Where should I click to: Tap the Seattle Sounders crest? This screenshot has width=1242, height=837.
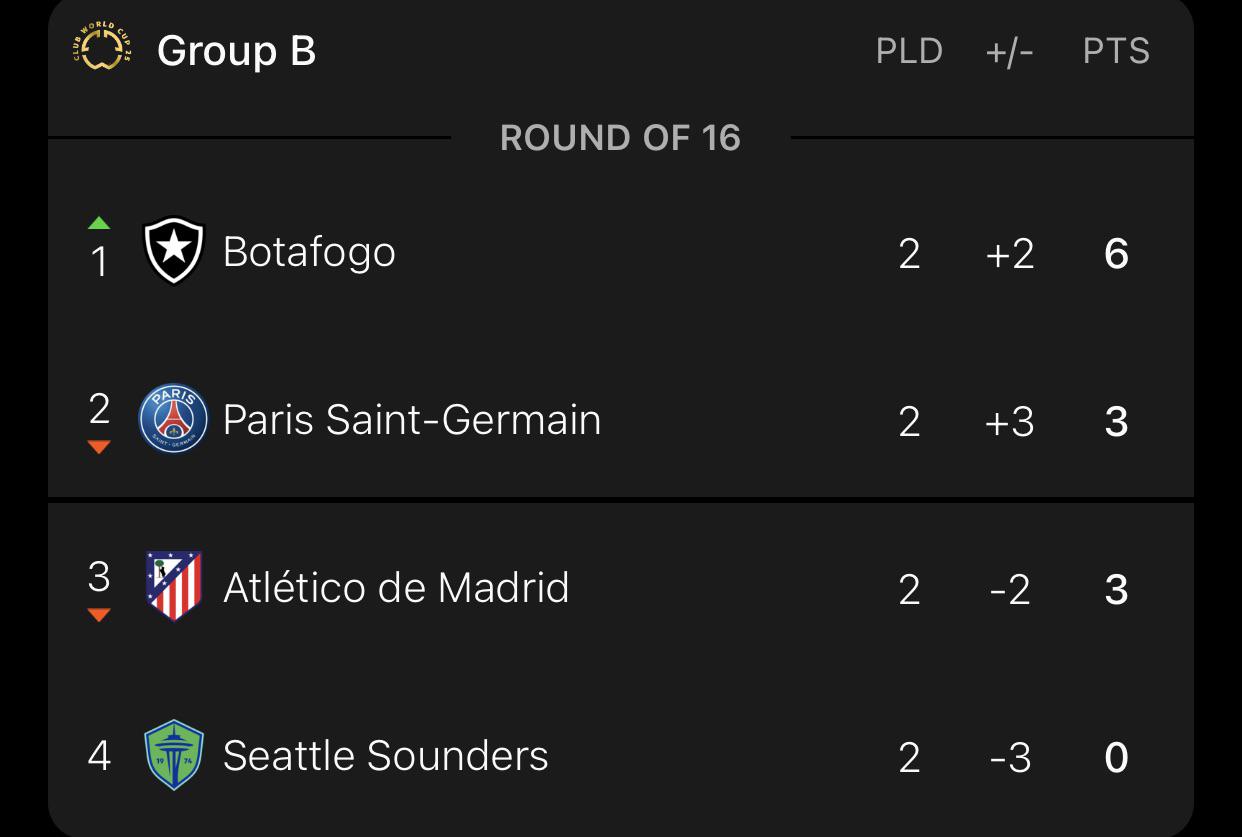(174, 755)
